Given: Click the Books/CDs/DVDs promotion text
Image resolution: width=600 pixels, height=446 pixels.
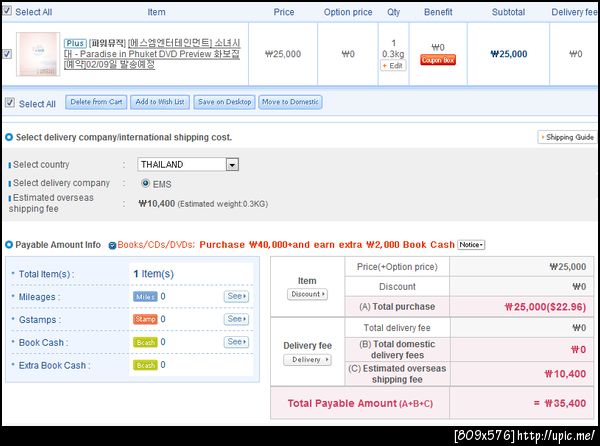Looking at the screenshot, I should pyautogui.click(x=286, y=245).
